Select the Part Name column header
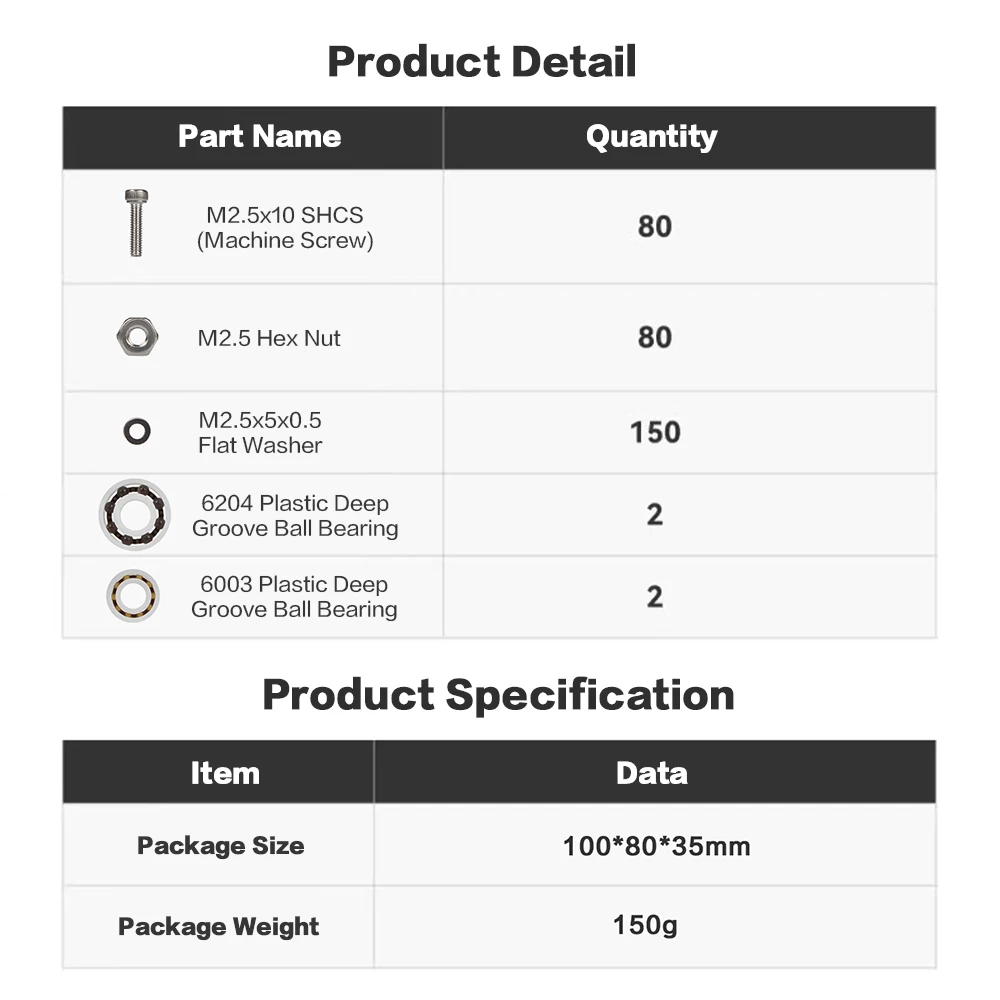 [259, 137]
